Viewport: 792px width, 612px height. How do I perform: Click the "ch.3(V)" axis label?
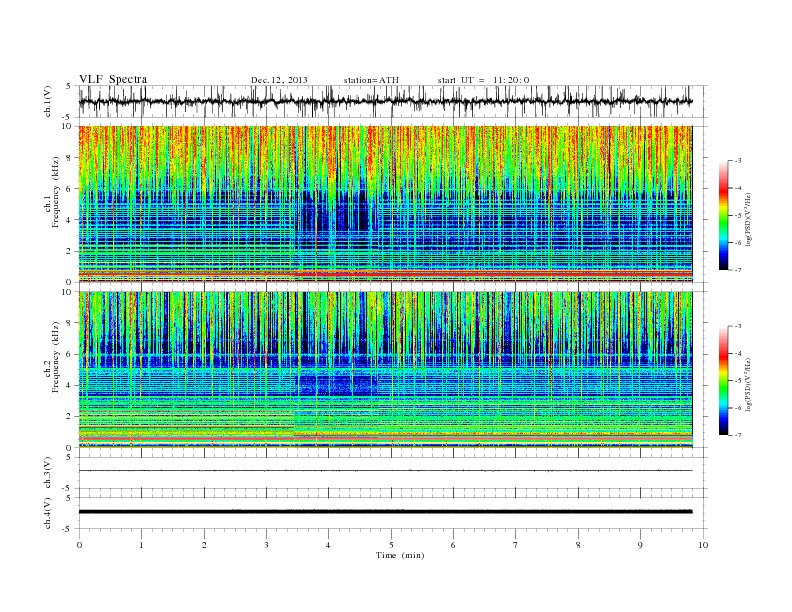click(47, 473)
